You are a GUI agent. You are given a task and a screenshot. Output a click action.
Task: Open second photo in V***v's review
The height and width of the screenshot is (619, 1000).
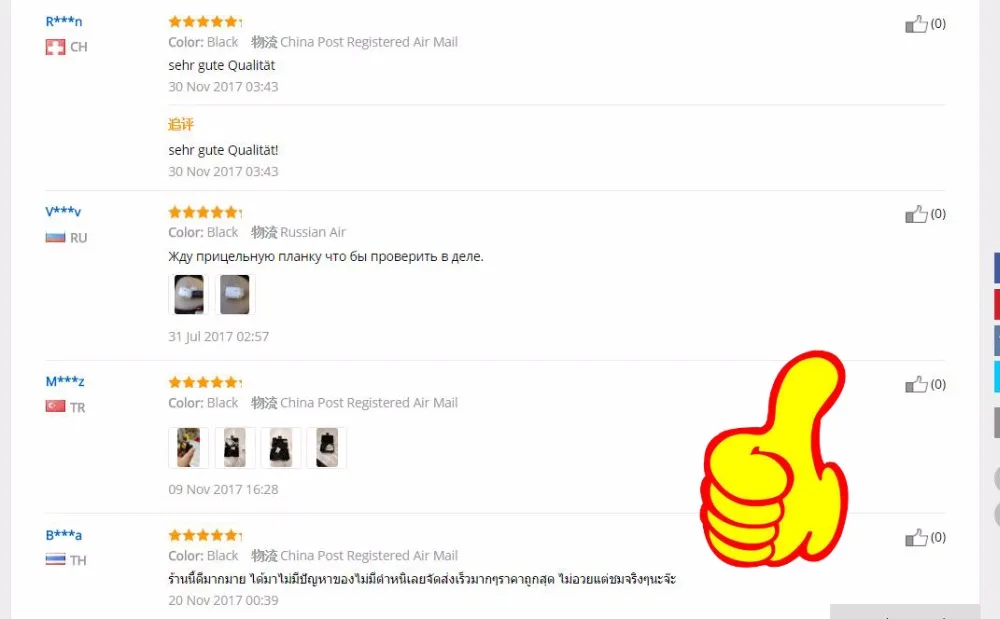coord(235,295)
